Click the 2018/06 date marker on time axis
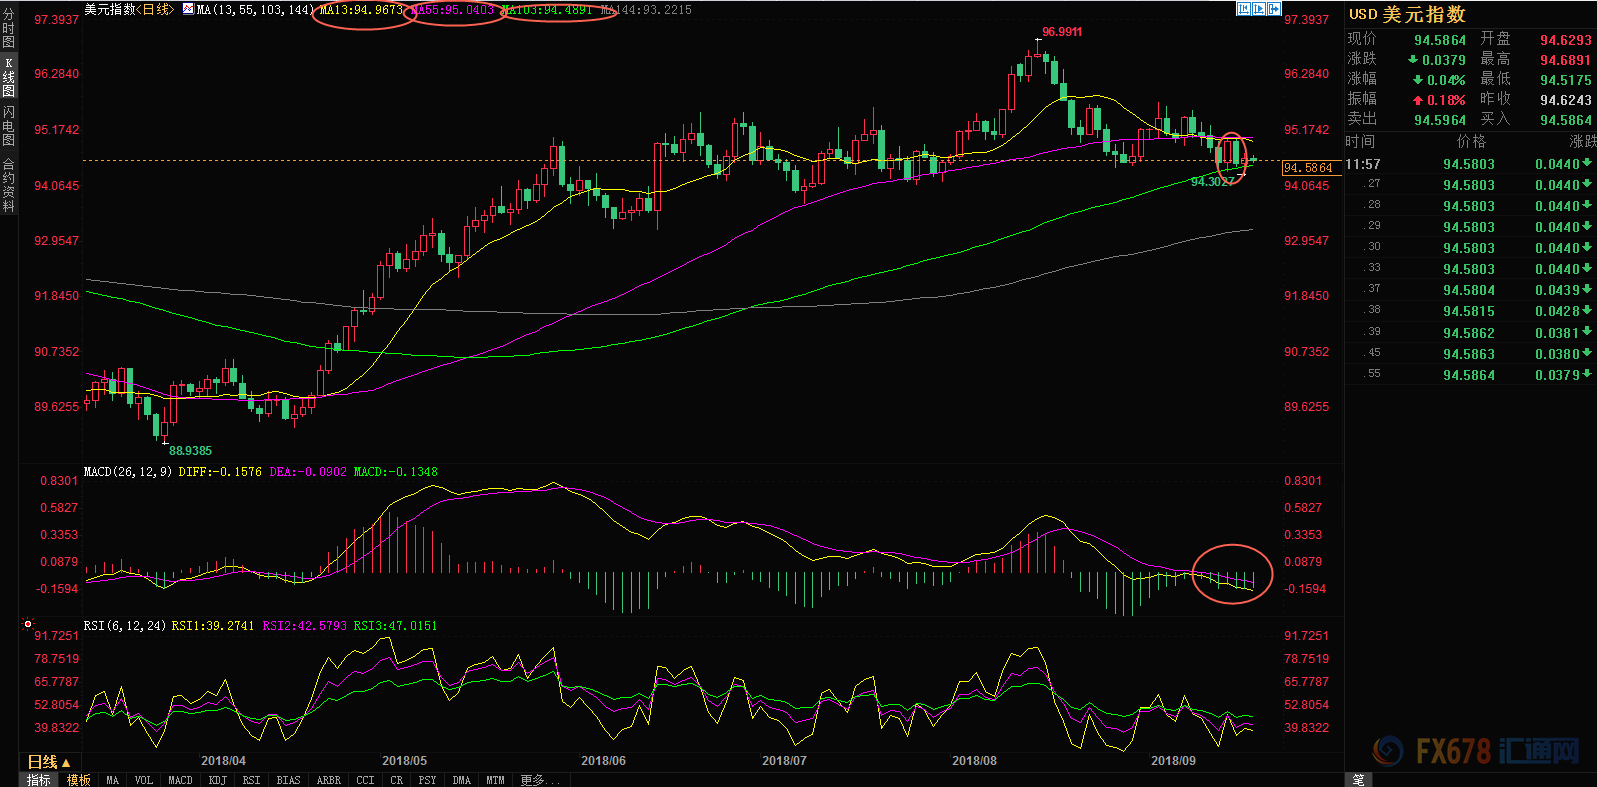The image size is (1597, 787). pos(603,761)
